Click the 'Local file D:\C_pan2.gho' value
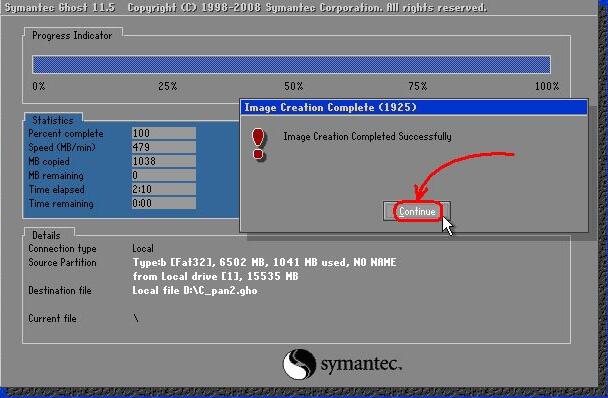This screenshot has width=608, height=398. (x=195, y=291)
